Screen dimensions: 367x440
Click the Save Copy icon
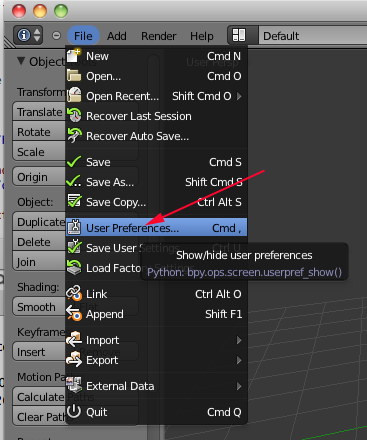[x=74, y=201]
